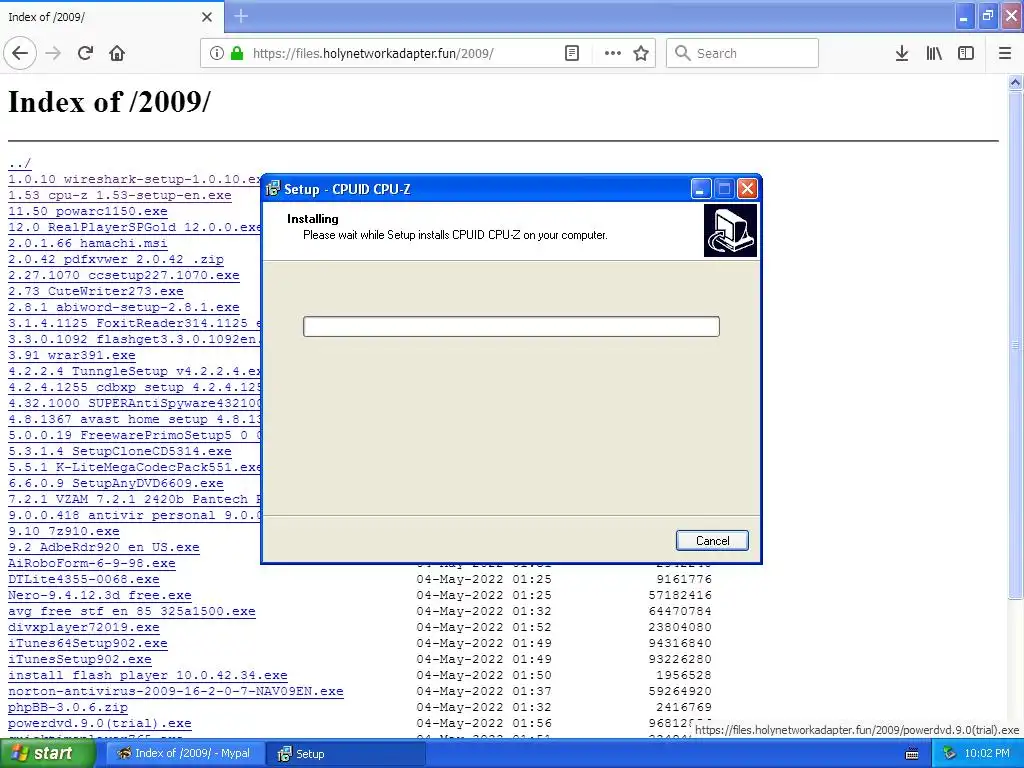The height and width of the screenshot is (768, 1024).
Task: Click the Setup title bar icon
Action: point(273,189)
